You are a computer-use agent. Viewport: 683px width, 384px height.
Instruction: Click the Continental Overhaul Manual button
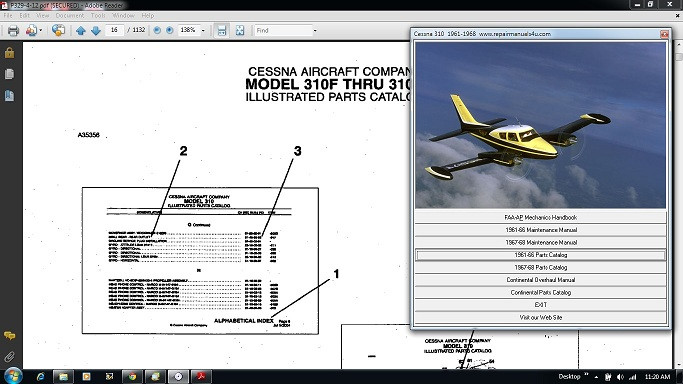tap(541, 280)
